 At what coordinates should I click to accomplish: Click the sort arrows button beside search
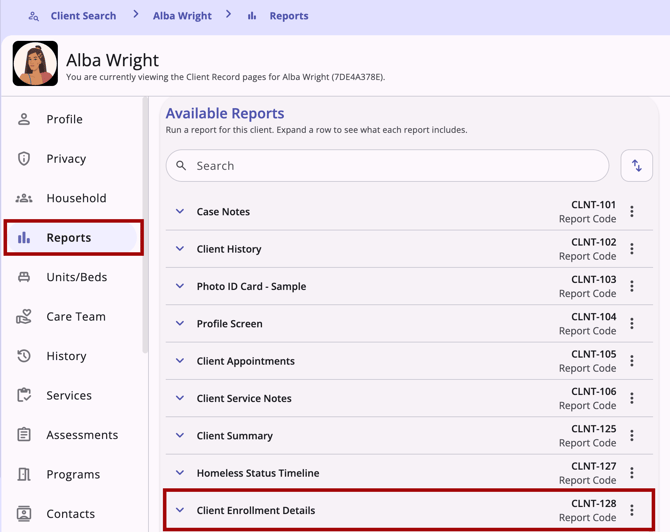pos(637,165)
